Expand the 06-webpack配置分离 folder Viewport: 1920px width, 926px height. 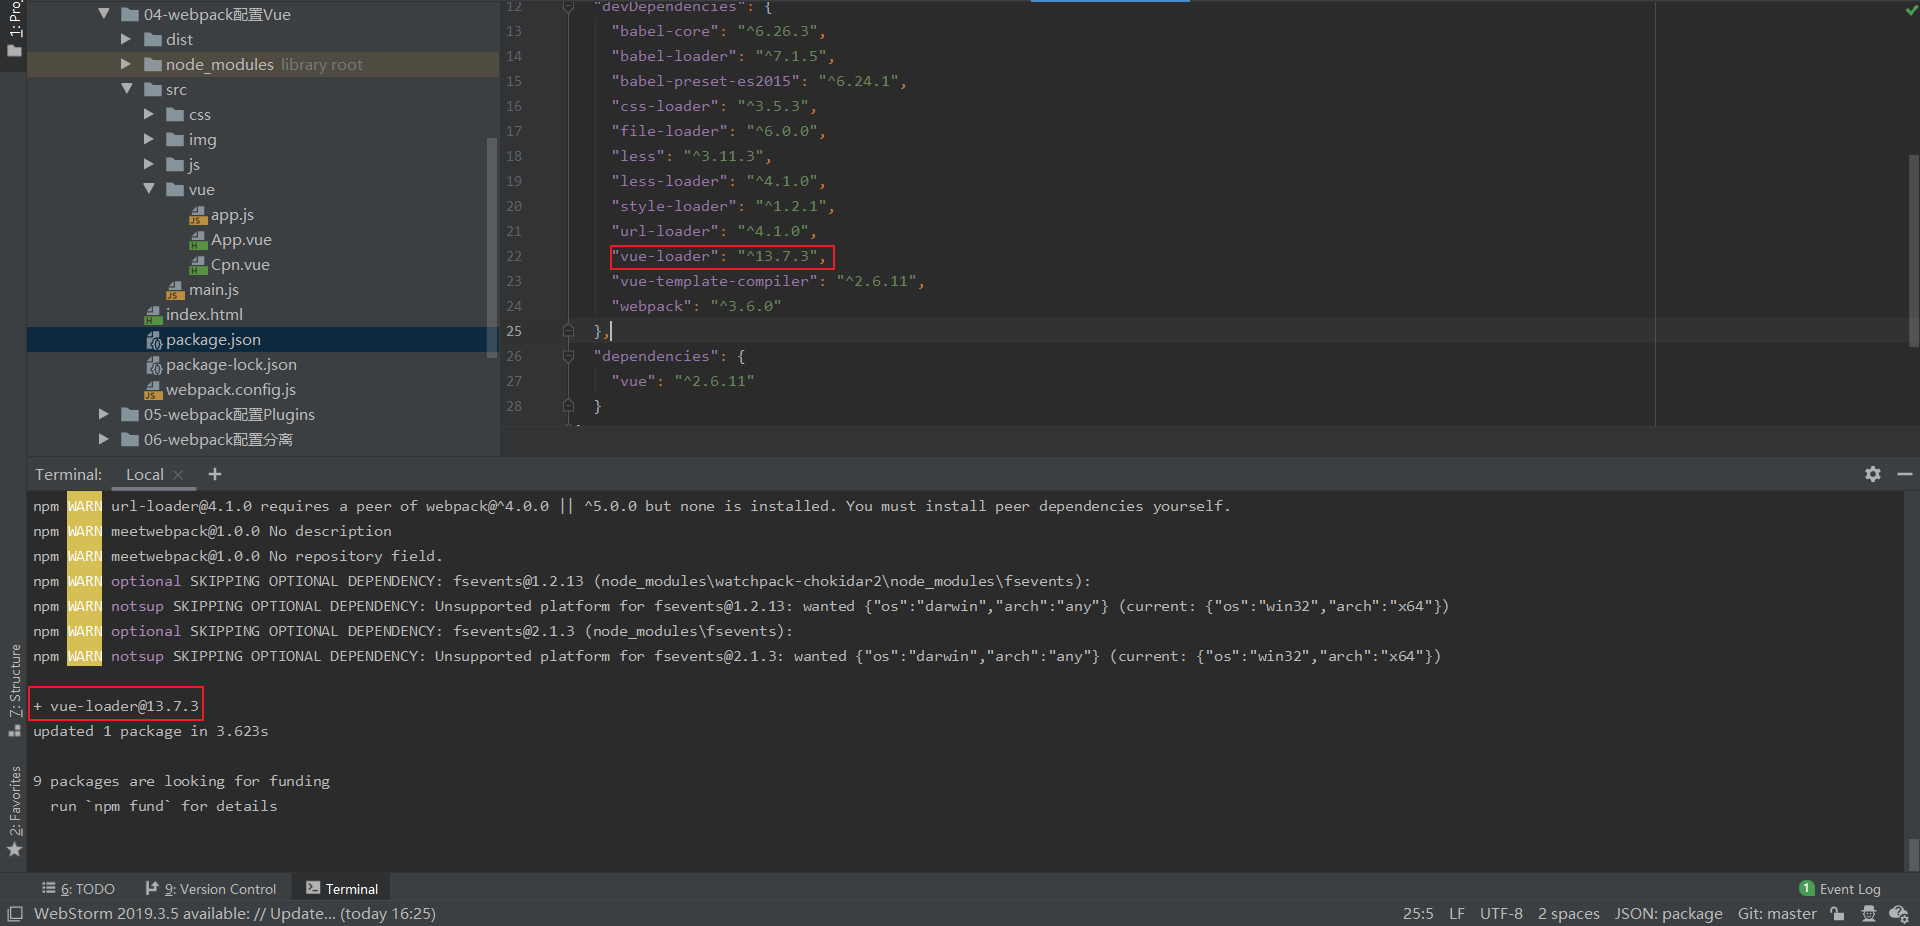point(104,439)
